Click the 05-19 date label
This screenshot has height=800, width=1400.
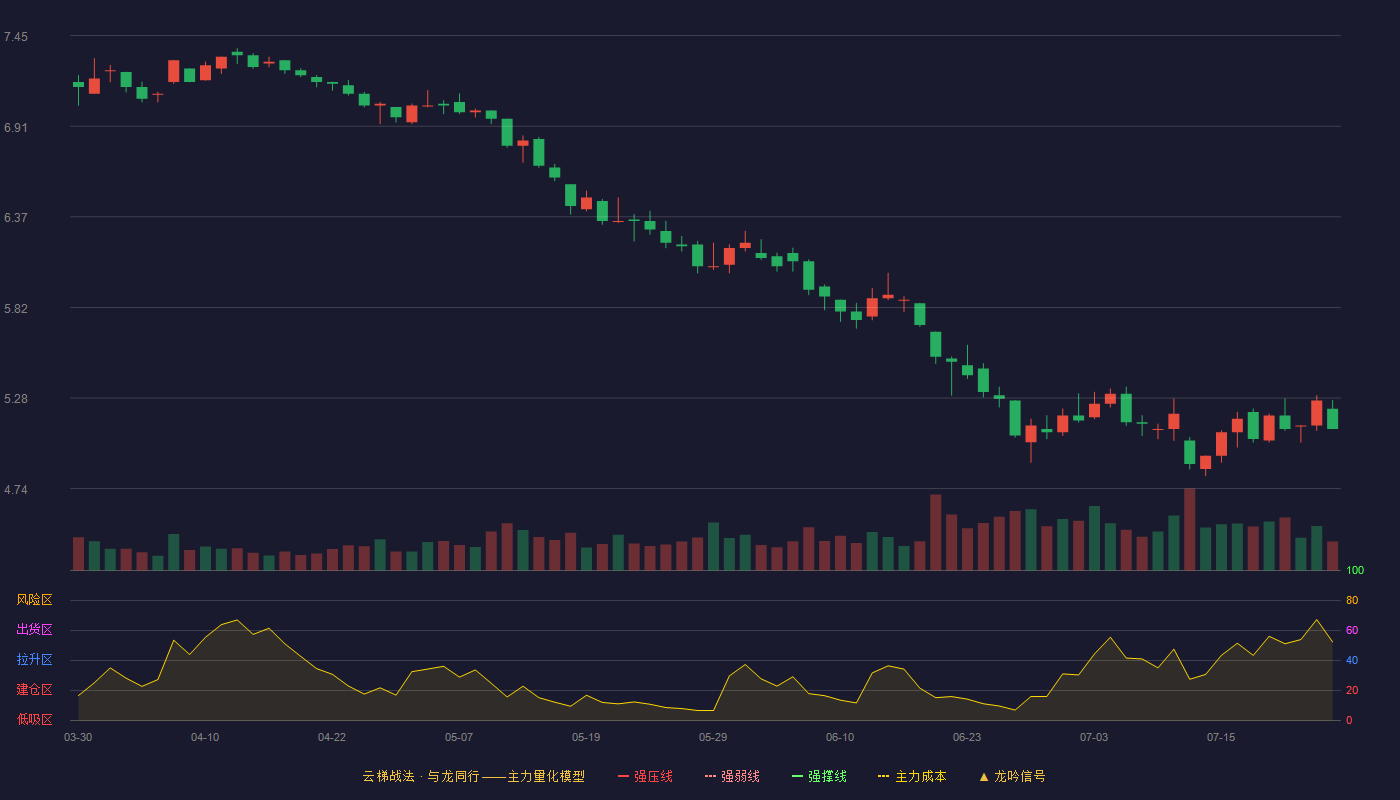click(586, 737)
